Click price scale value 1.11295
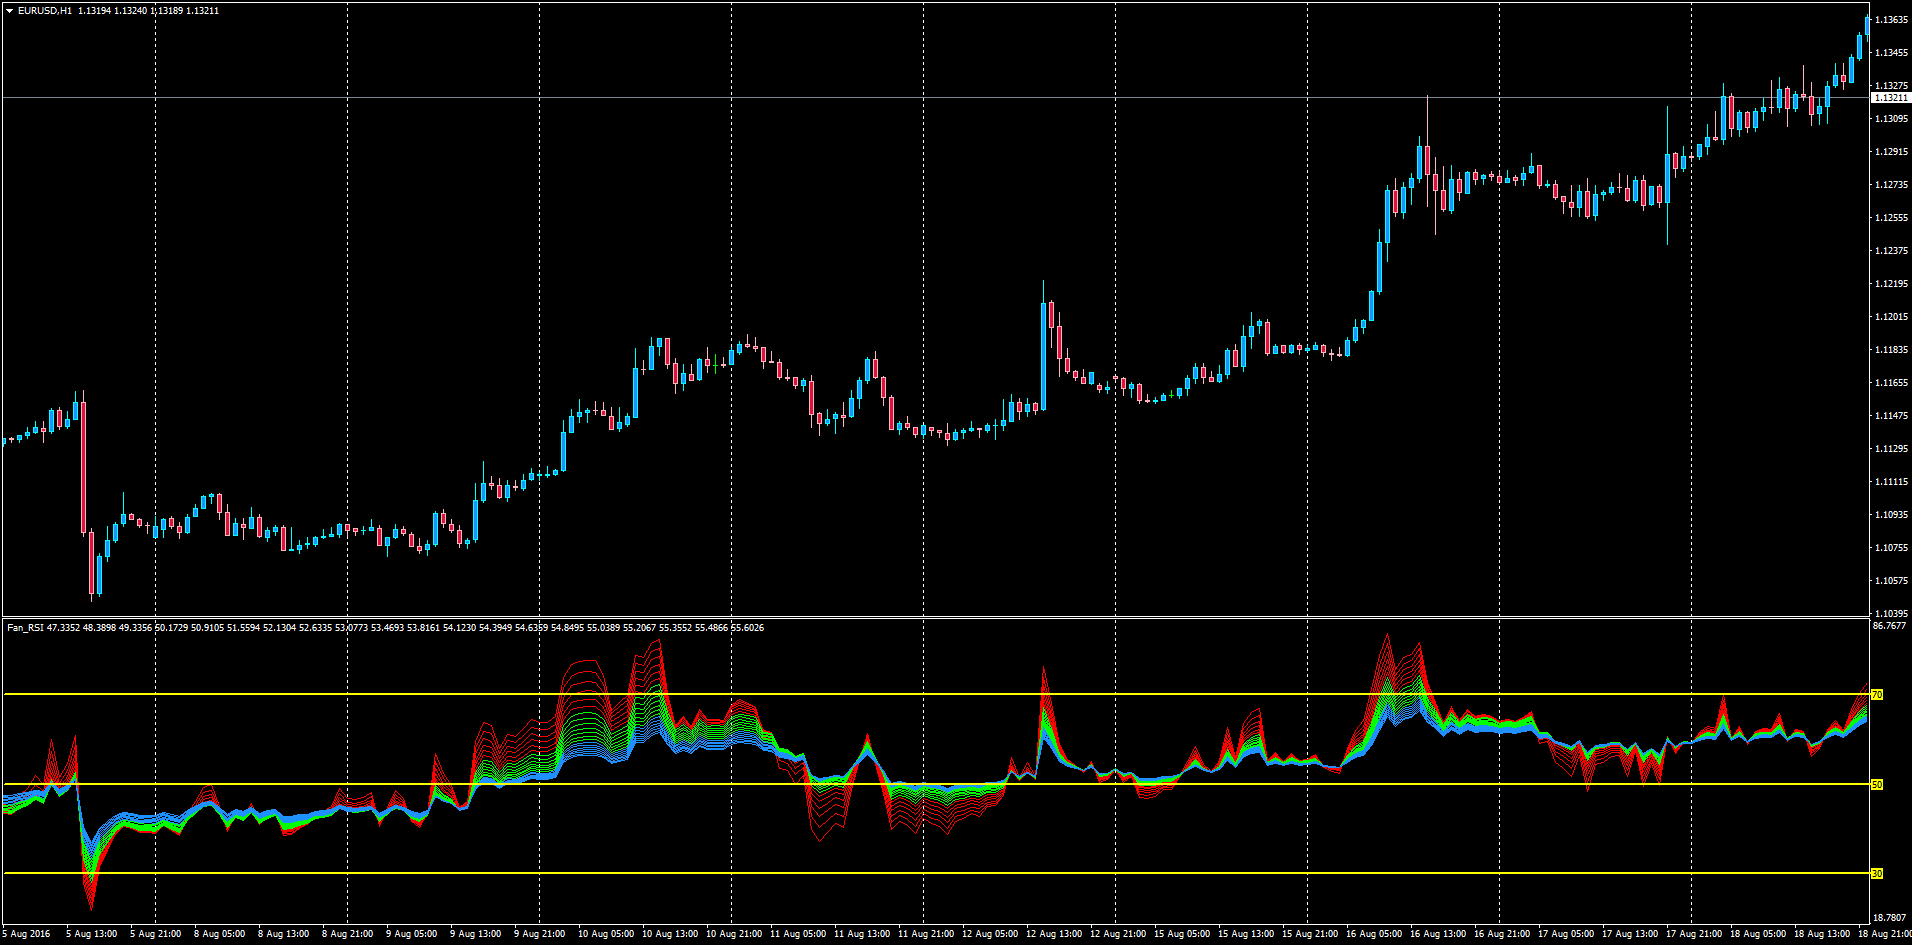The width and height of the screenshot is (1912, 945). pyautogui.click(x=1891, y=449)
